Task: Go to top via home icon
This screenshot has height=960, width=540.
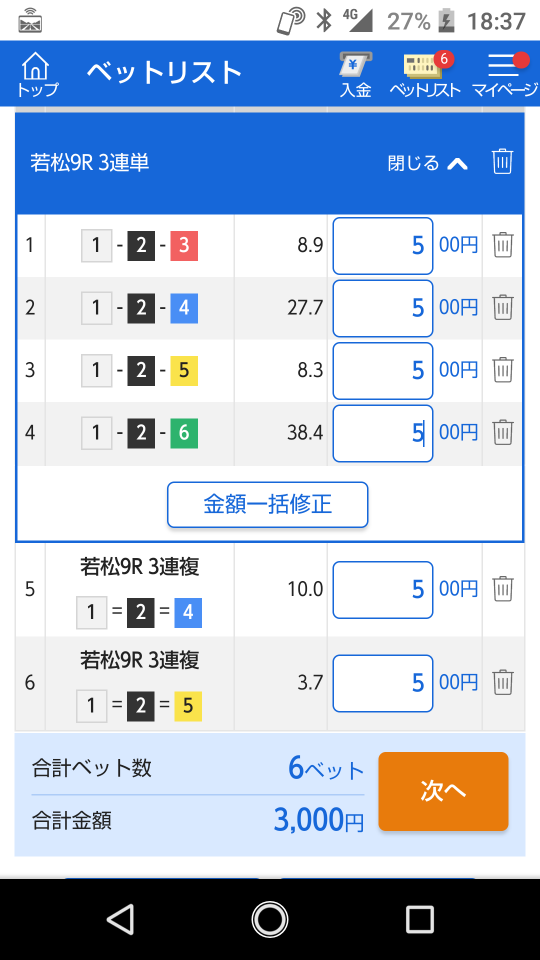Action: coord(37,73)
